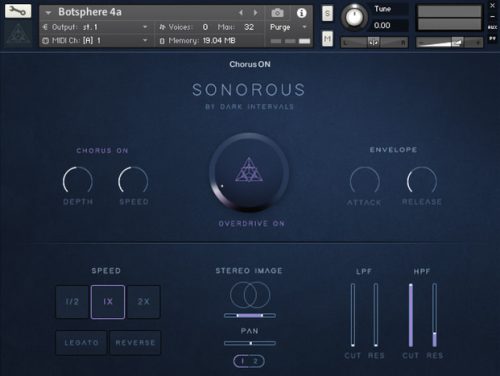The height and width of the screenshot is (376, 500).
Task: Click the Tune value field 0.00
Action: 382,25
